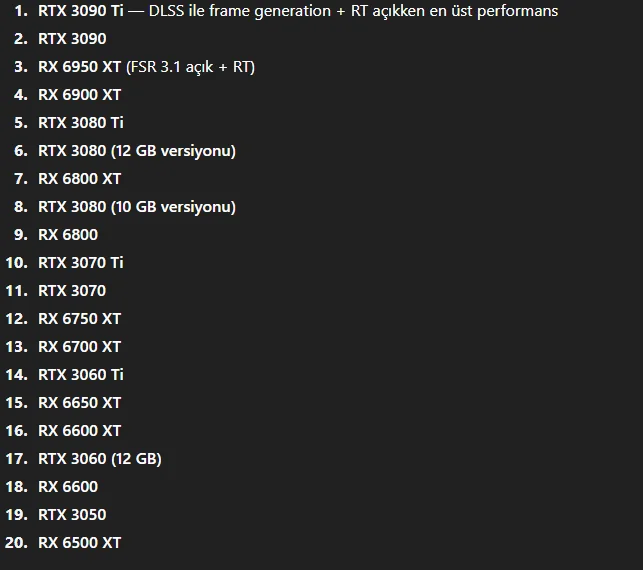Select RTX 3080 12 GB versiyonu item
This screenshot has width=643, height=570.
click(x=137, y=151)
